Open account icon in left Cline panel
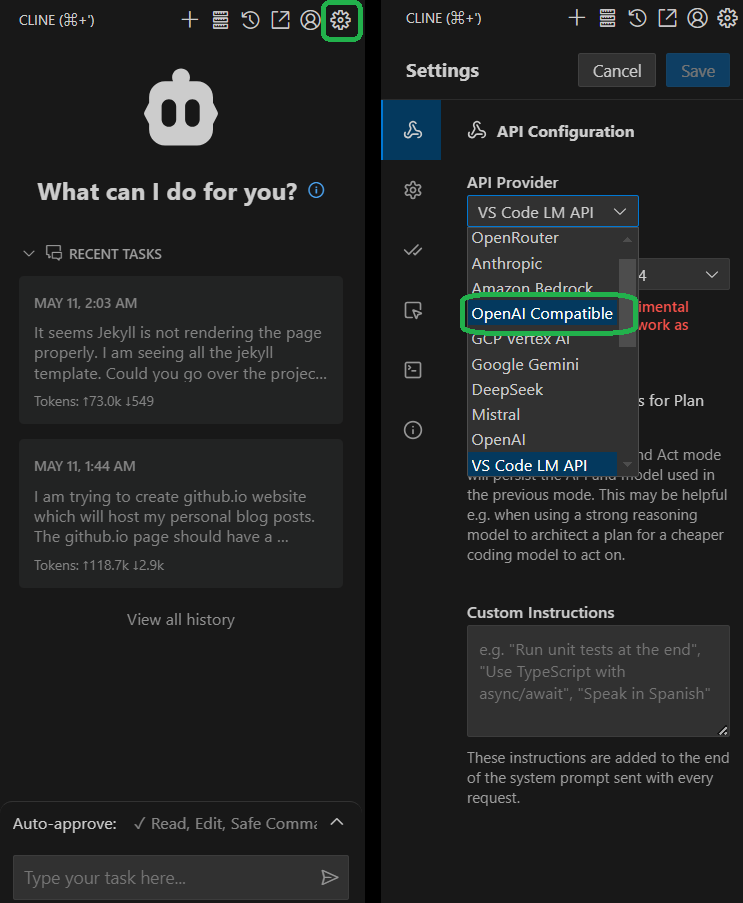This screenshot has width=743, height=903. 310,20
